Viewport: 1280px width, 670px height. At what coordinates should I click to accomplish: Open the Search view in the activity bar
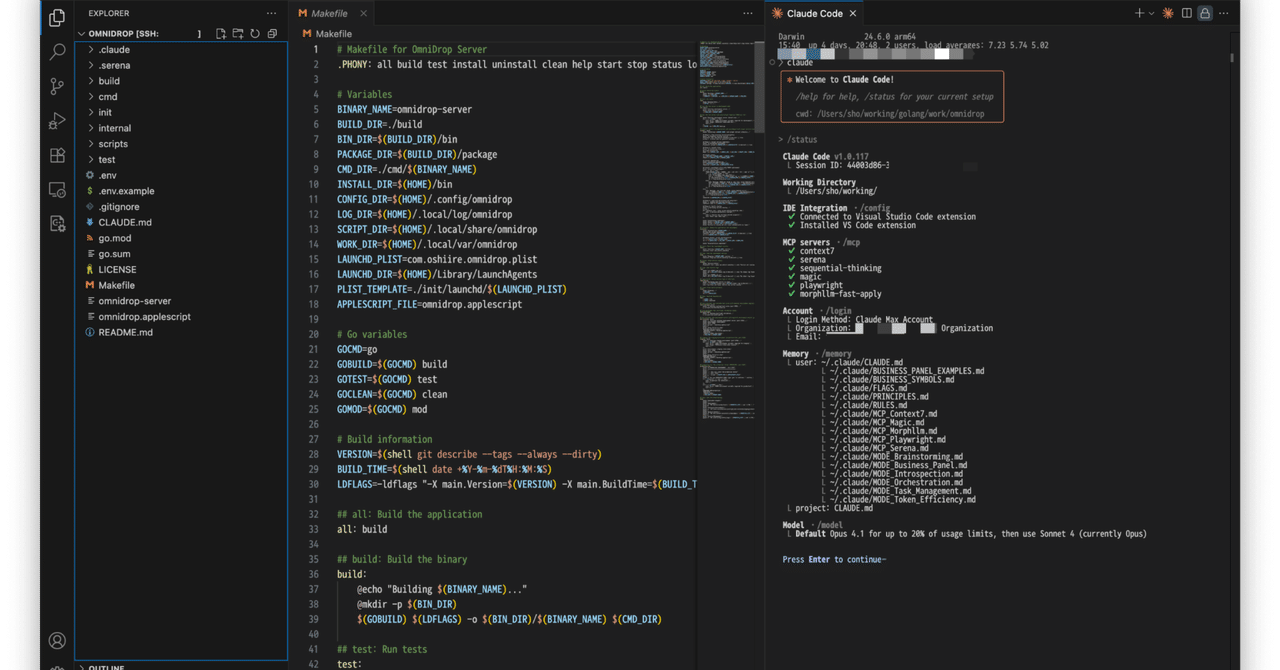57,52
